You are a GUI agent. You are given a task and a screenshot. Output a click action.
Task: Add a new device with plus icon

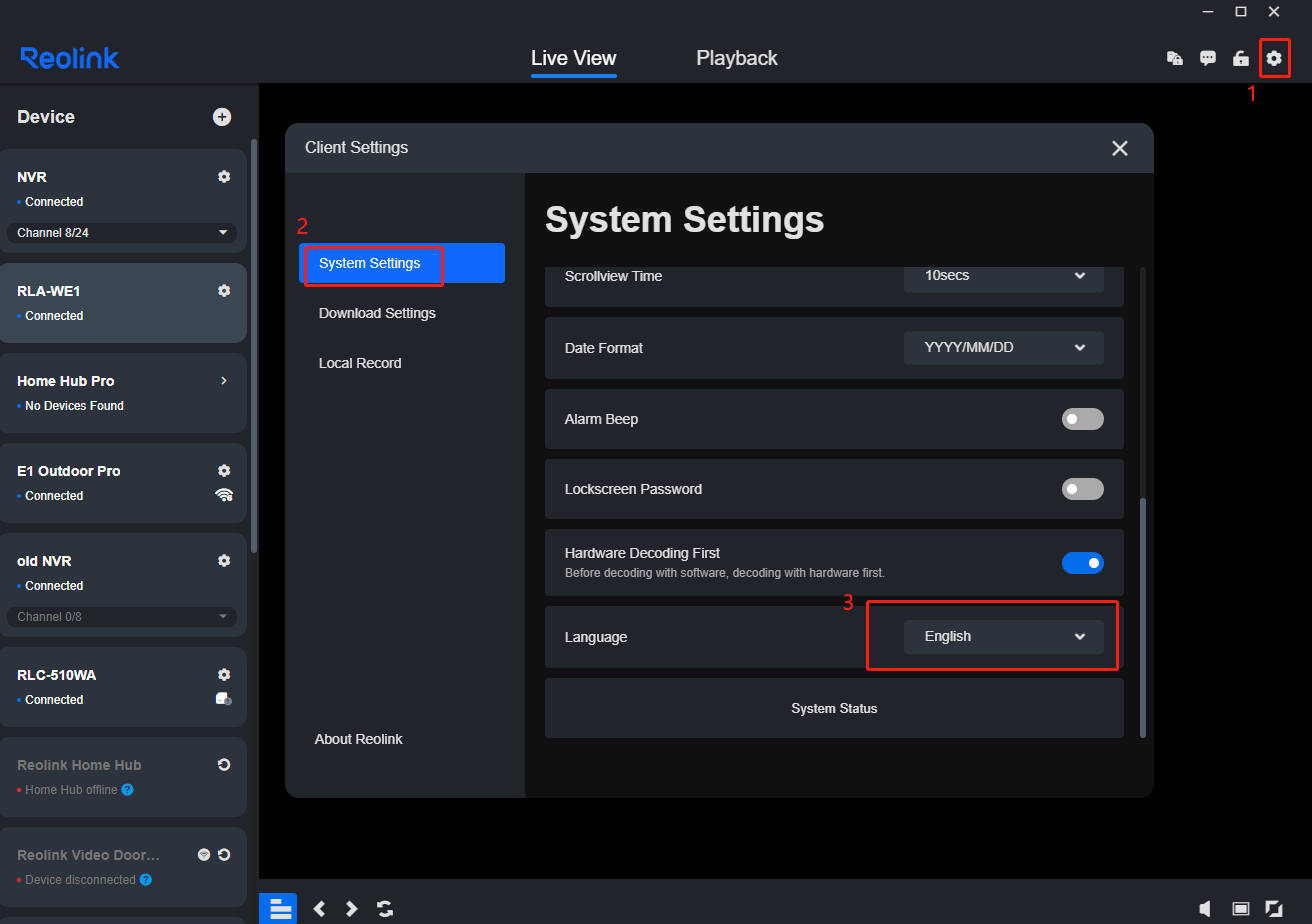(222, 117)
